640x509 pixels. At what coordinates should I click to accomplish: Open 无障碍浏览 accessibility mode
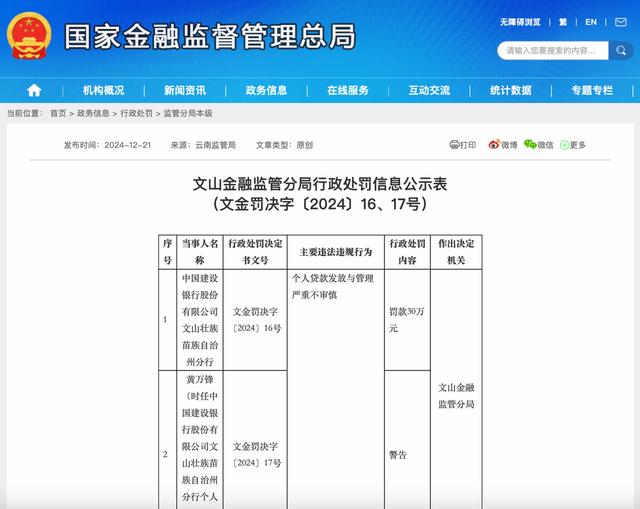[520, 22]
